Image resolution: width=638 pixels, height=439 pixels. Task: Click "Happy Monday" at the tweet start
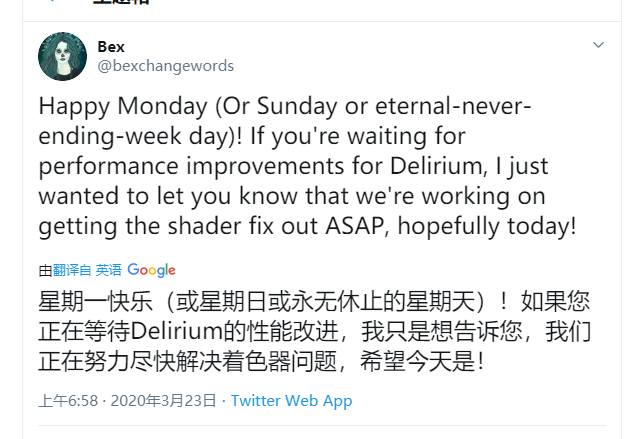[106, 107]
